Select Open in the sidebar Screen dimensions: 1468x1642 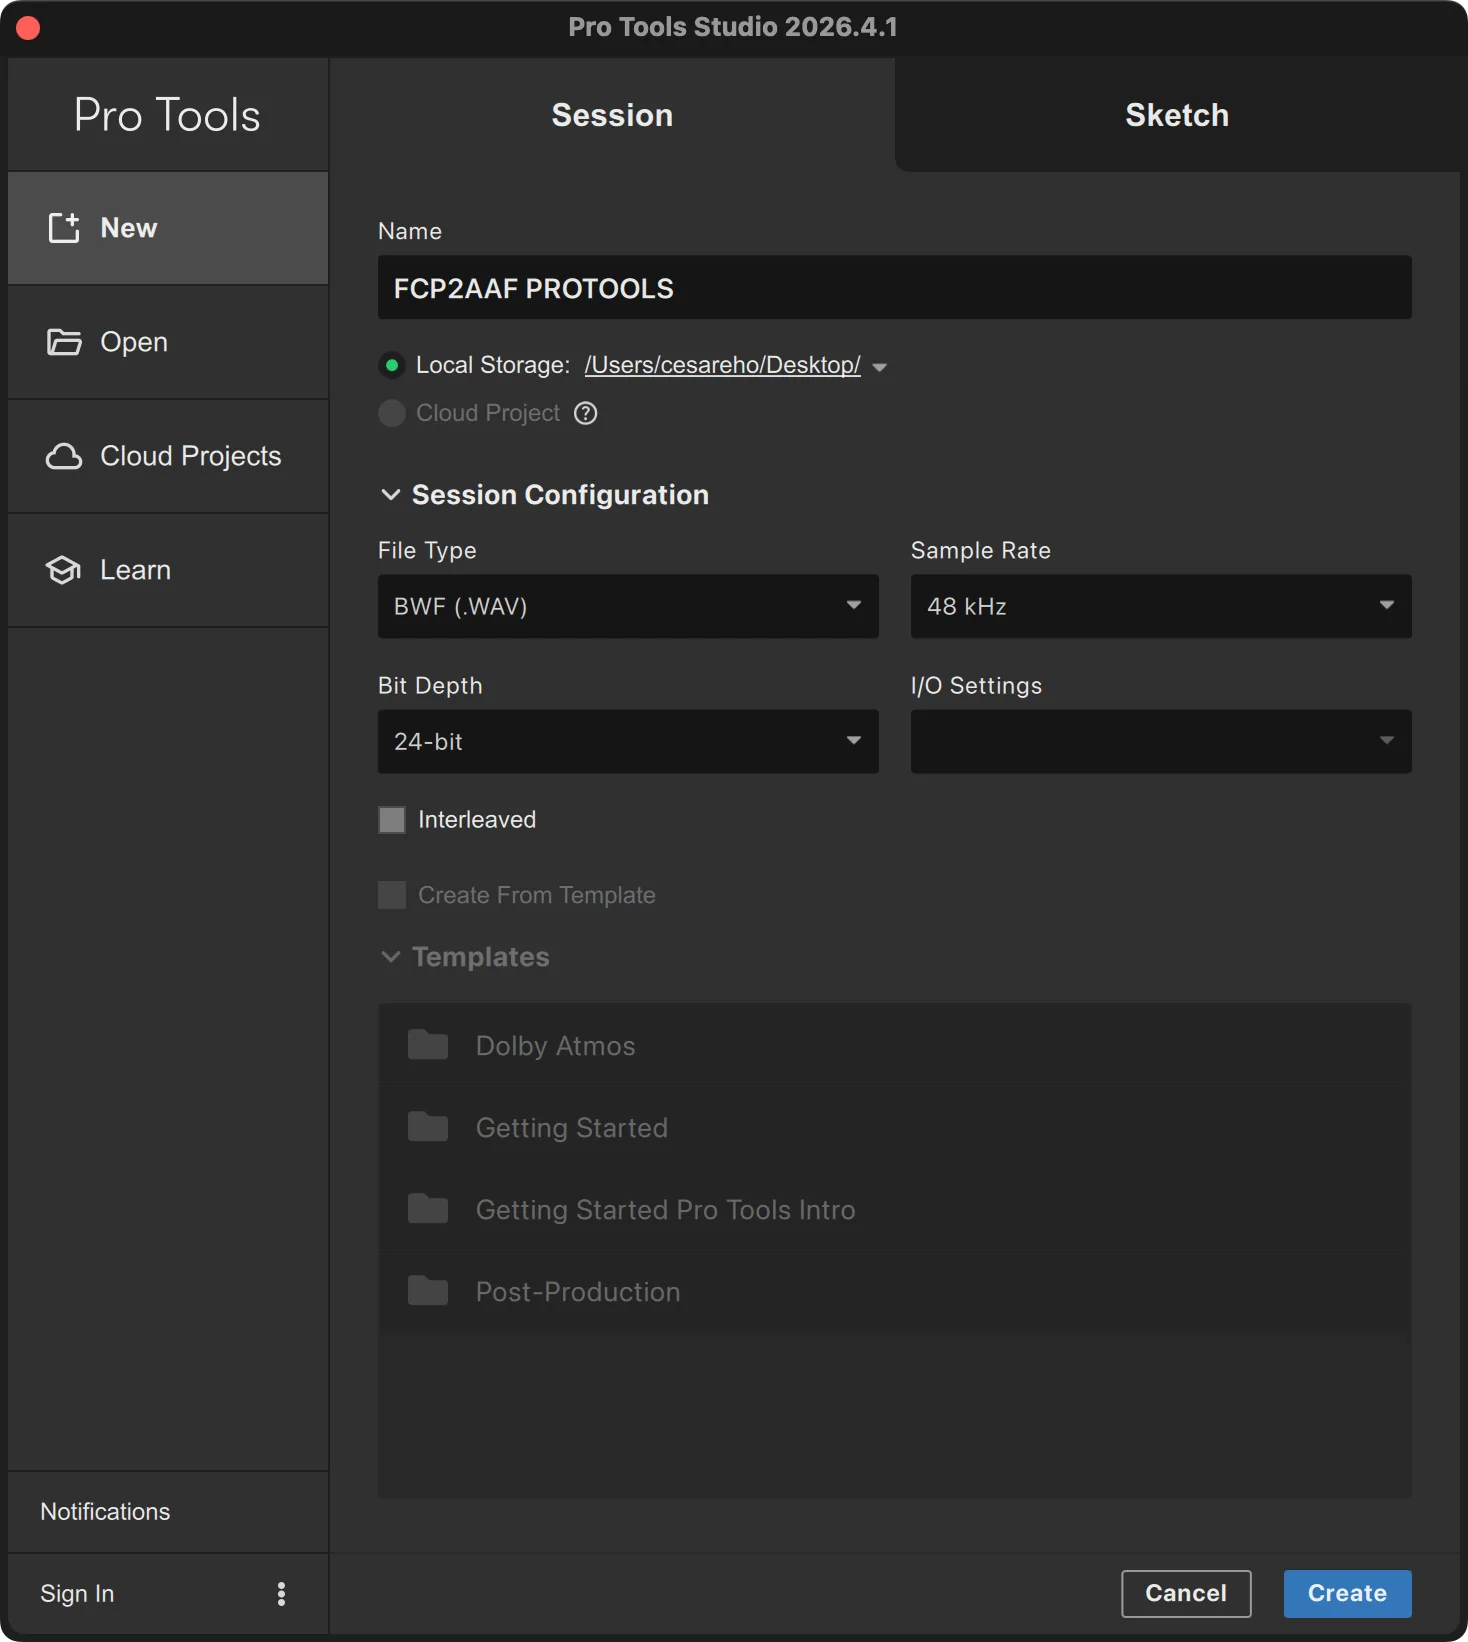pyautogui.click(x=168, y=342)
